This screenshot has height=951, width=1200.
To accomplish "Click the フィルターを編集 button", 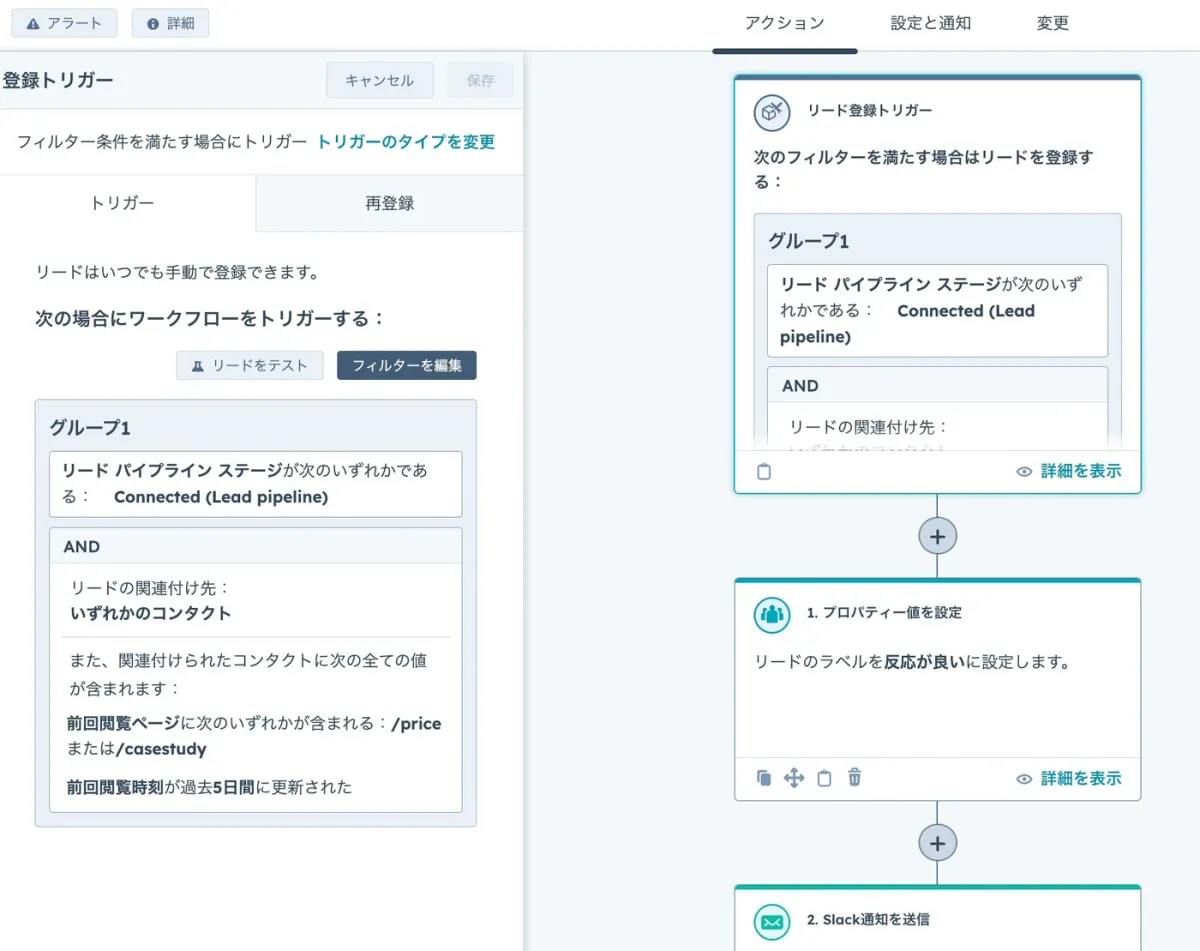I will [x=406, y=365].
